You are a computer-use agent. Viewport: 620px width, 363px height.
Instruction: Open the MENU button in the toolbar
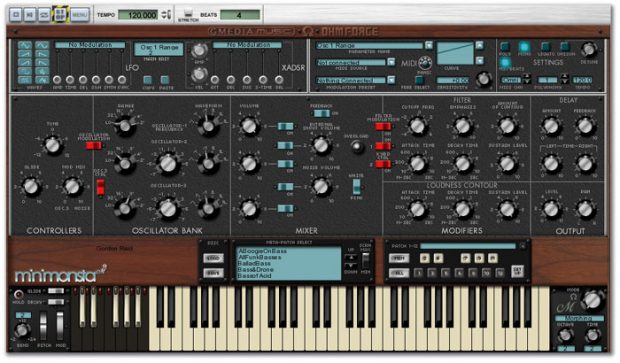click(x=79, y=15)
